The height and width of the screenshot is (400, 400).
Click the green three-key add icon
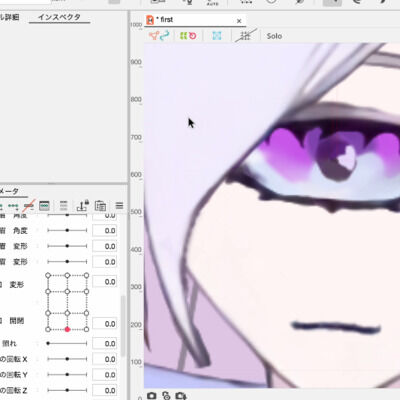[x=13, y=206]
